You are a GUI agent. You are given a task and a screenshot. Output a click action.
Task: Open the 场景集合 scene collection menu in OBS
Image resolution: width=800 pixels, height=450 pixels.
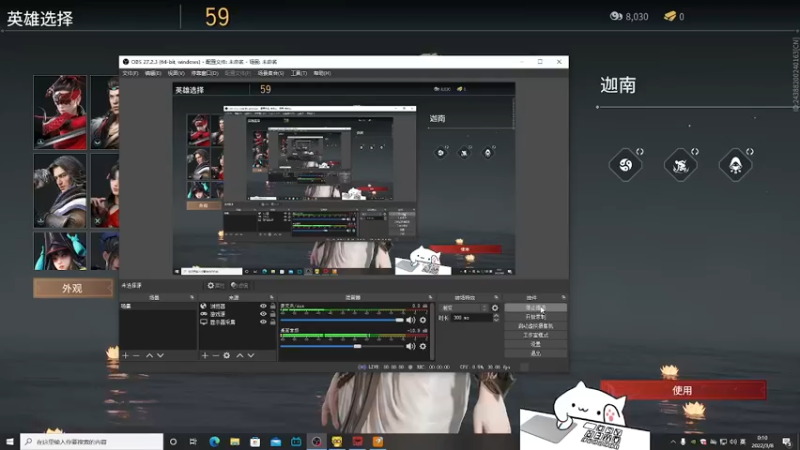[270, 73]
